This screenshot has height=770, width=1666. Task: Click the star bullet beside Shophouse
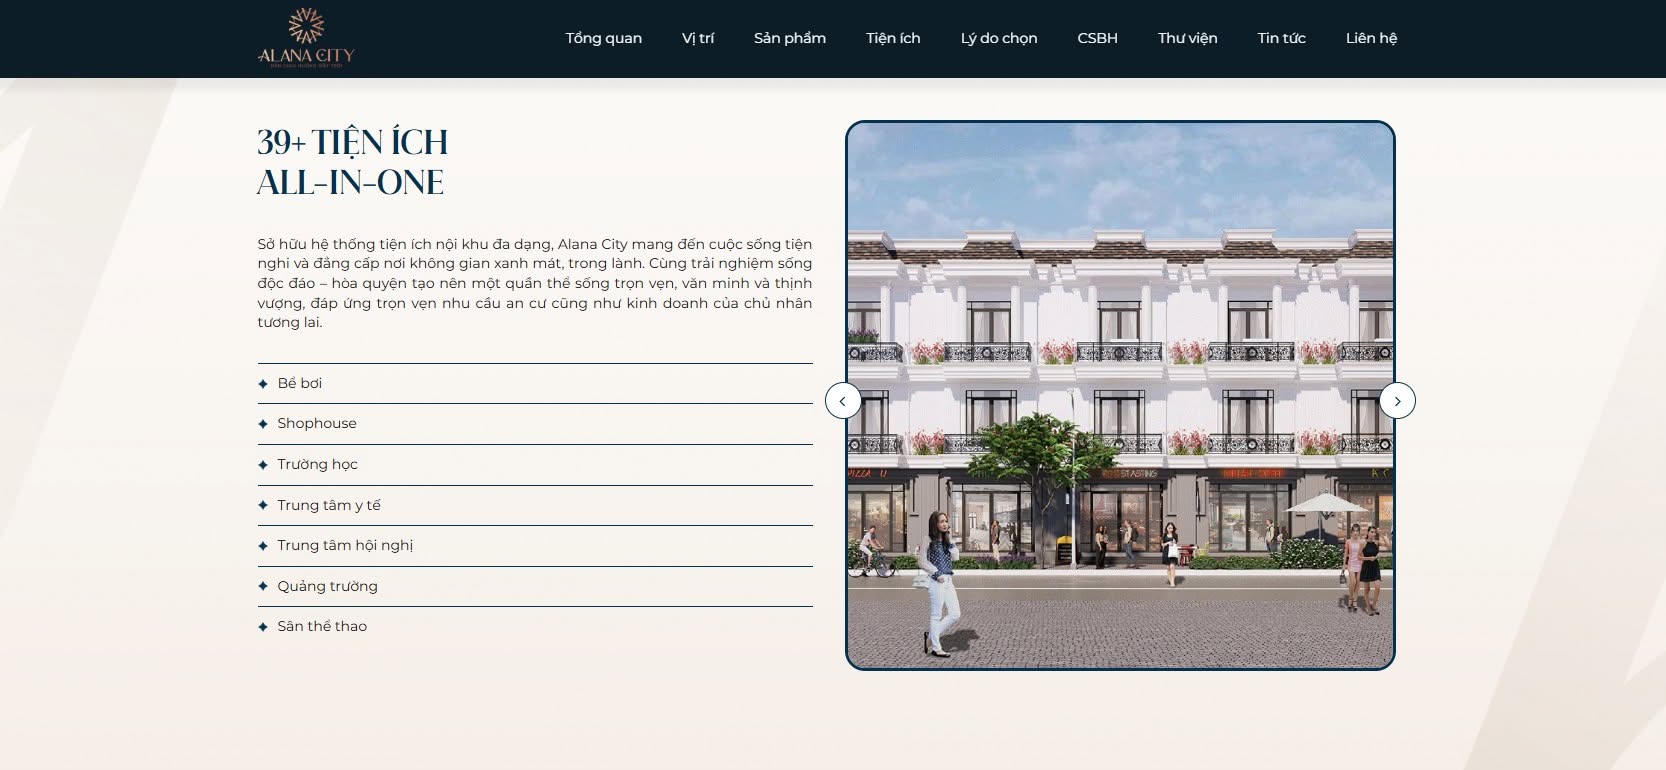click(263, 424)
